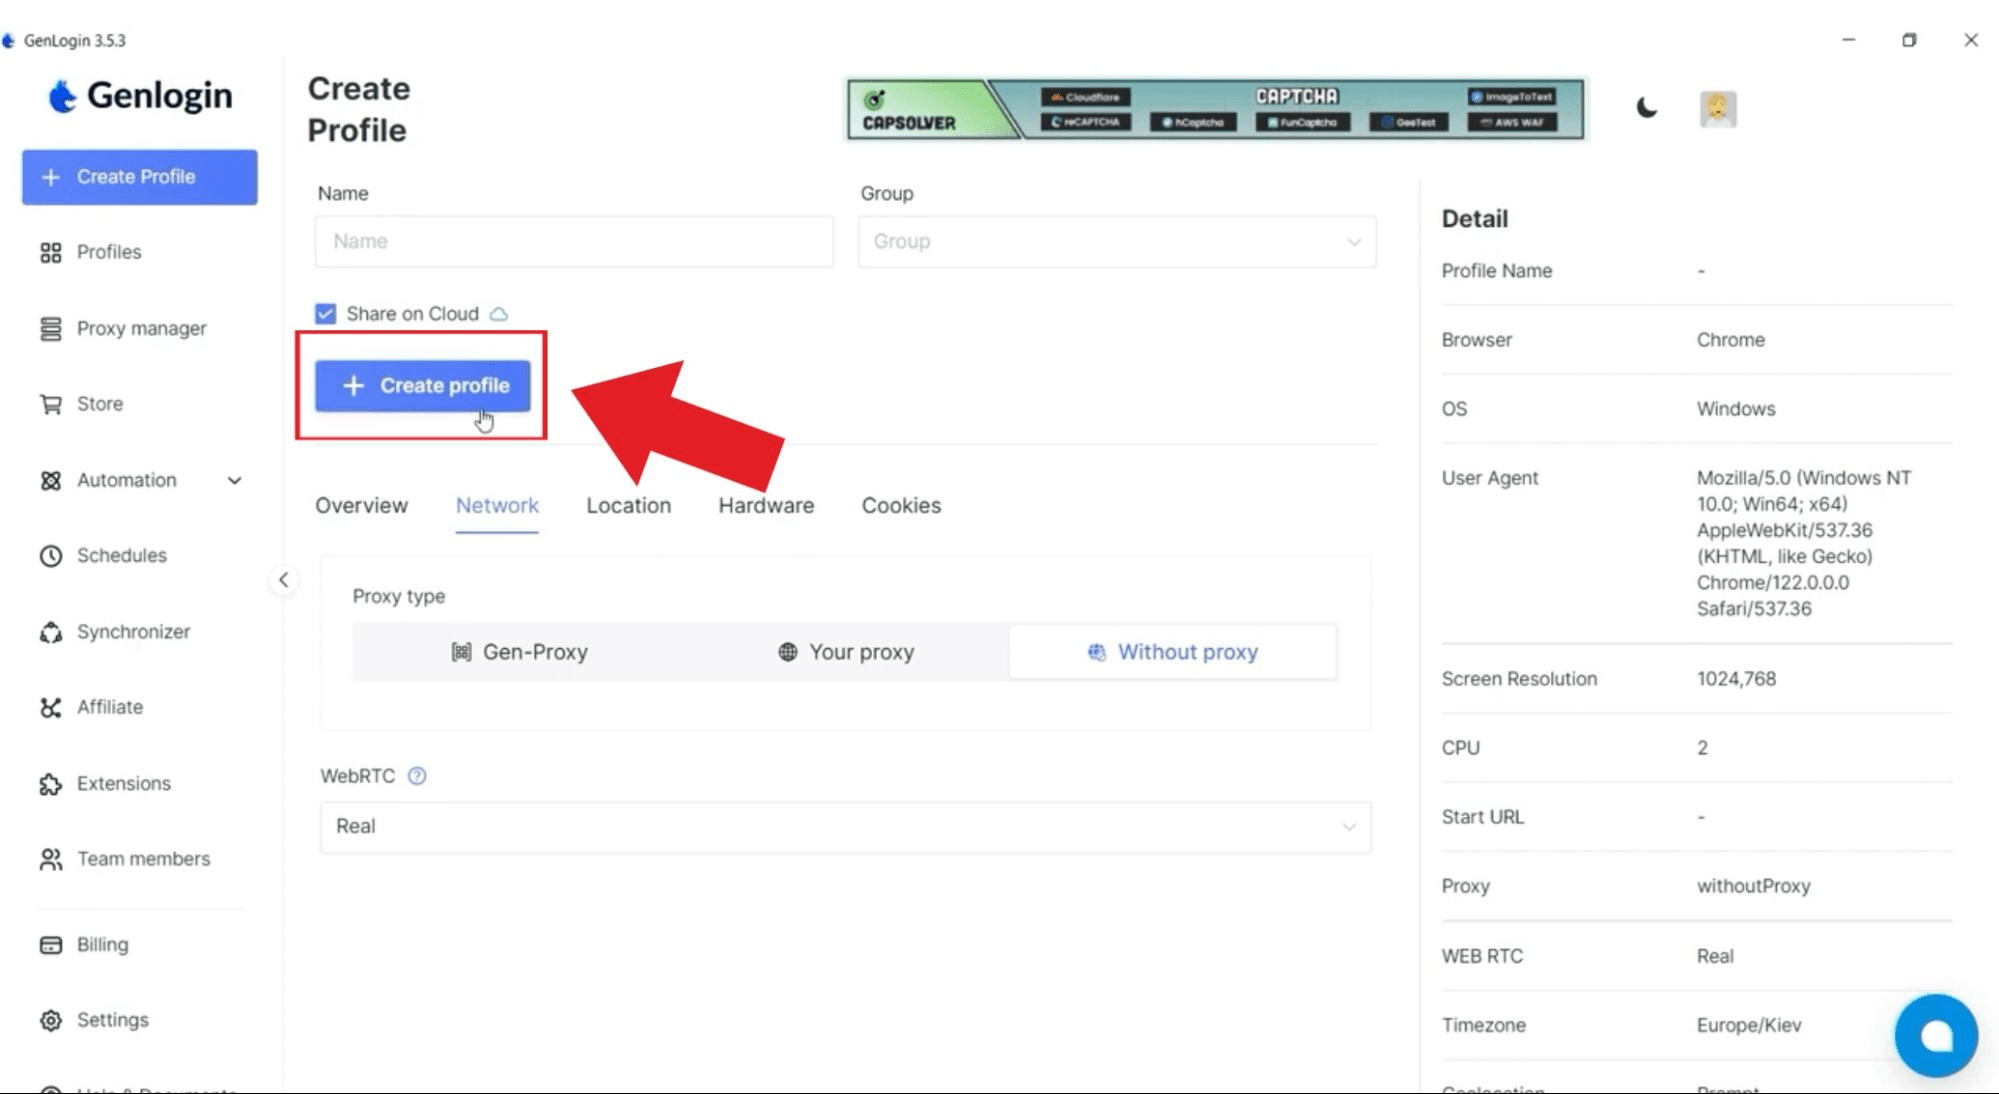Image resolution: width=1999 pixels, height=1094 pixels.
Task: Collapse the sidebar with arrow button
Action: coord(283,580)
